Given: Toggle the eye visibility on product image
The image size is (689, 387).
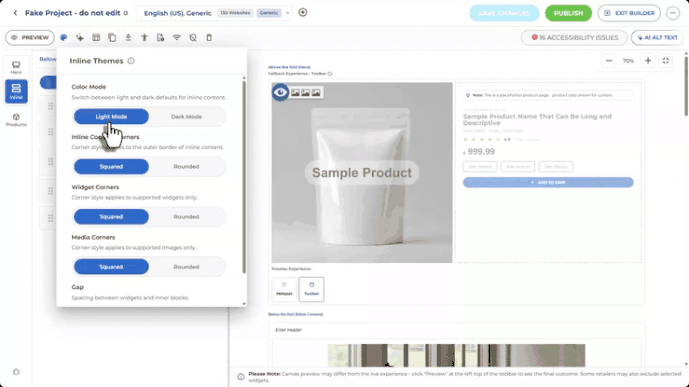Looking at the screenshot, I should click(x=280, y=92).
